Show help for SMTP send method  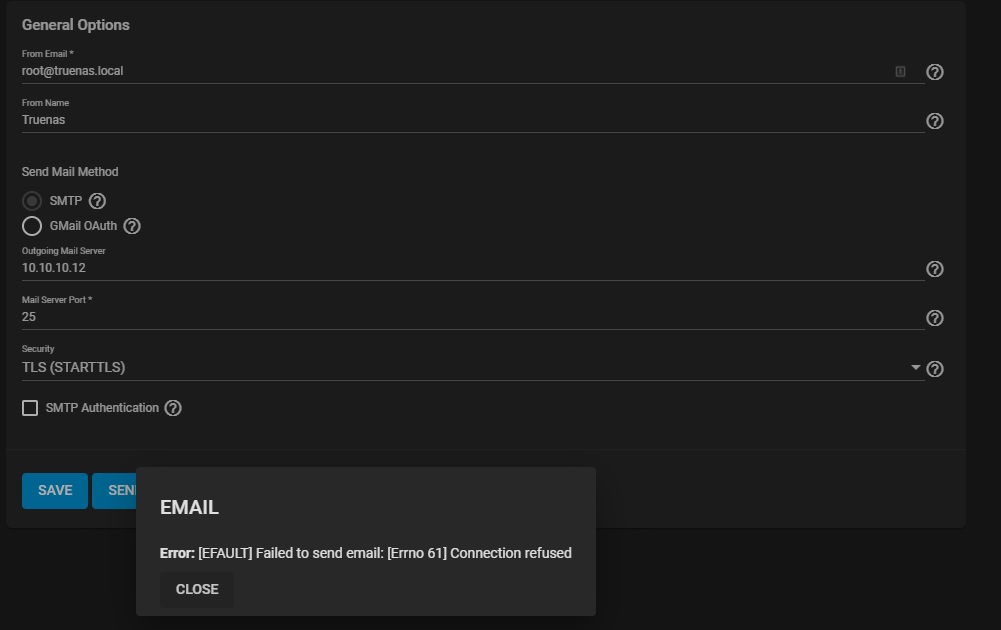pos(97,201)
